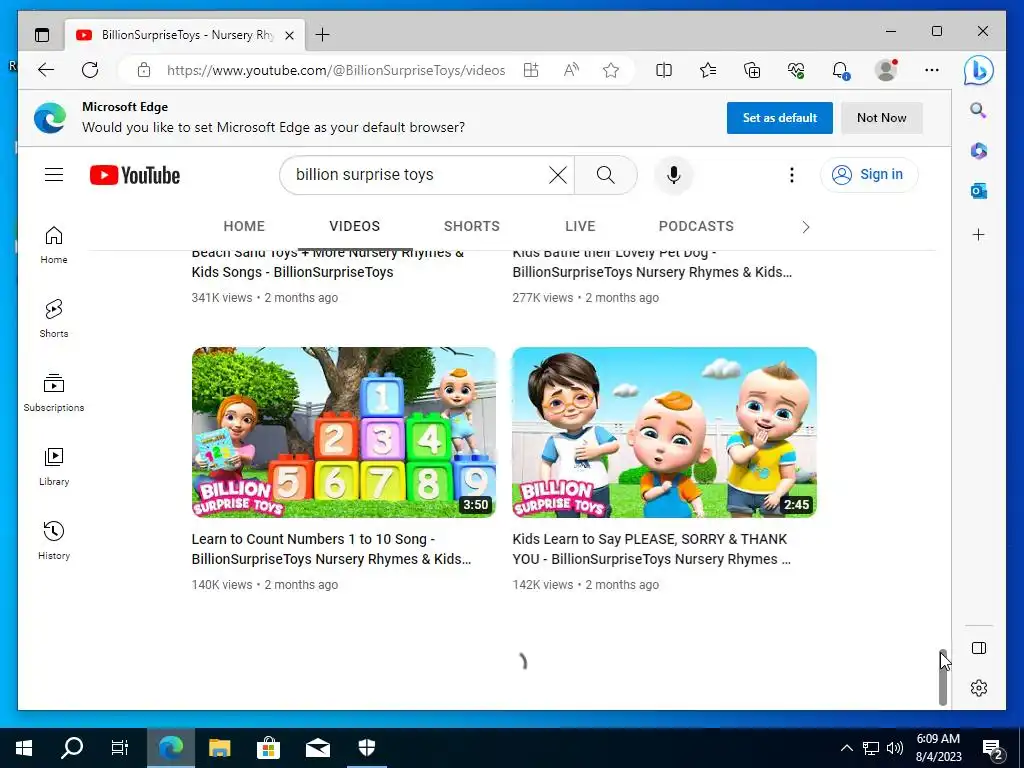This screenshot has height=768, width=1024.
Task: Open the Favorites list in toolbar
Action: coord(708,70)
